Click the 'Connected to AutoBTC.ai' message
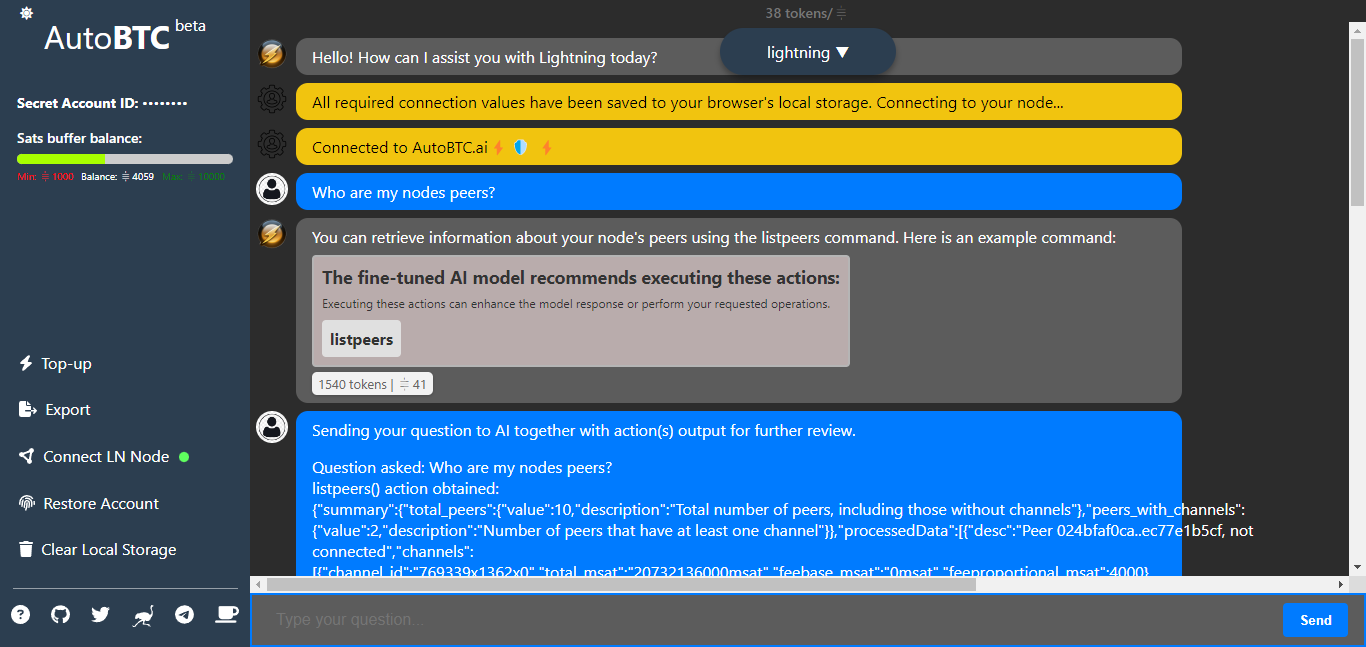Viewport: 1366px width, 647px height. (739, 147)
